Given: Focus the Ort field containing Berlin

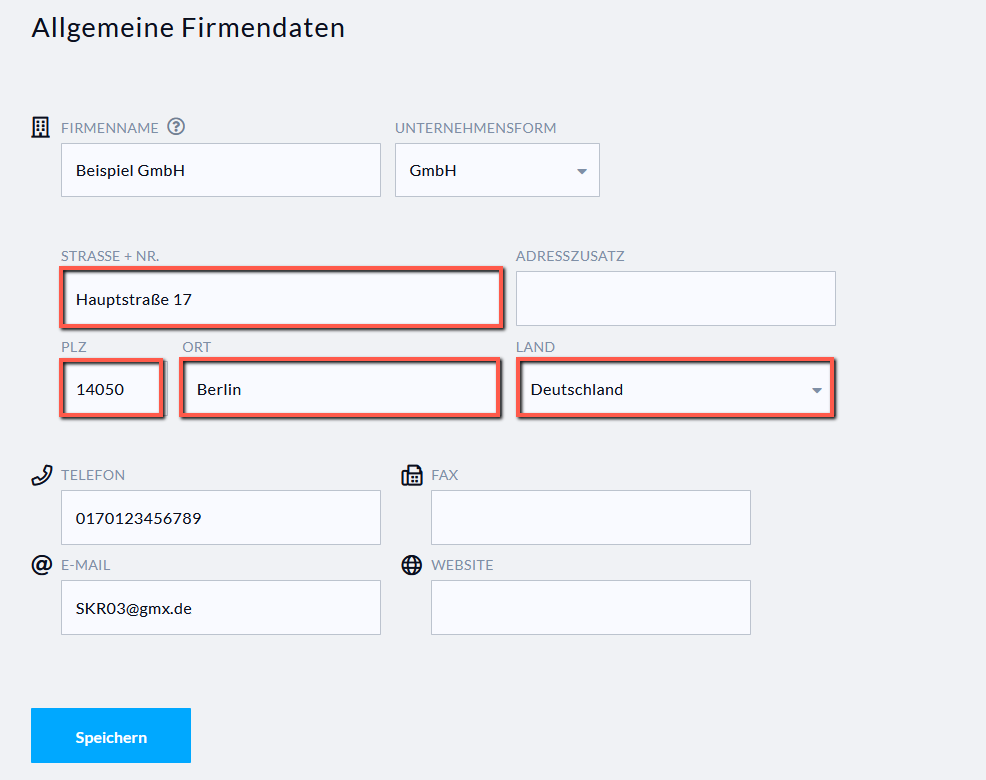Looking at the screenshot, I should (x=339, y=389).
